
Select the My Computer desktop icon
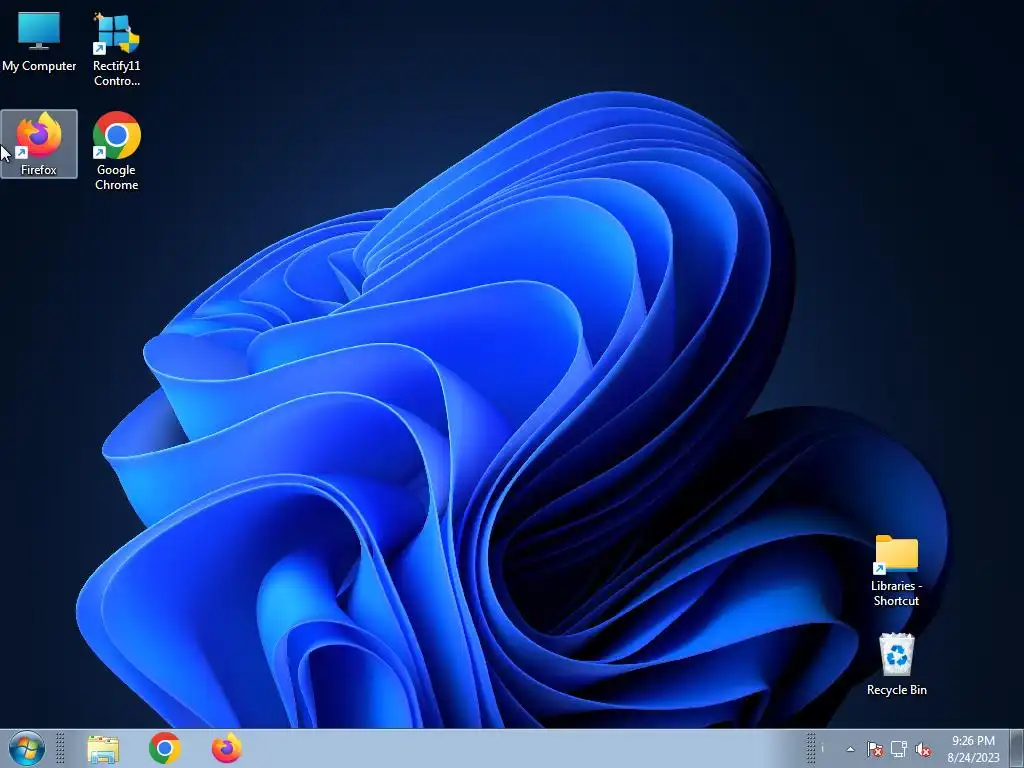(x=39, y=40)
